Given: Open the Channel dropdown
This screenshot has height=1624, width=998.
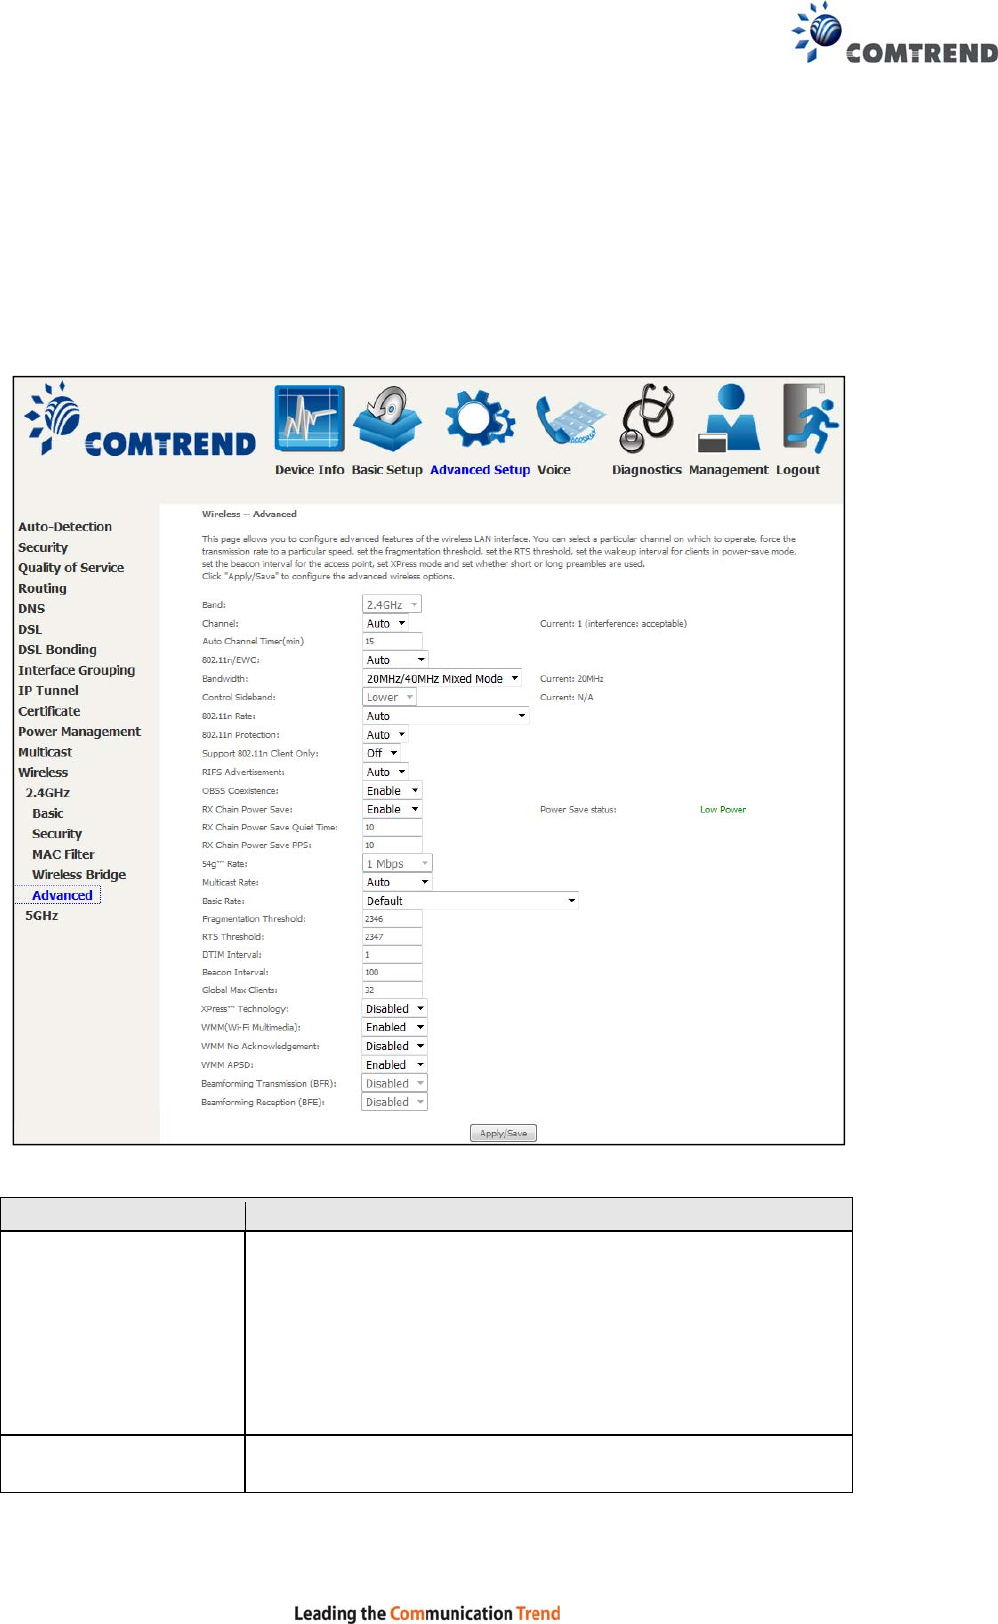Looking at the screenshot, I should [x=385, y=623].
